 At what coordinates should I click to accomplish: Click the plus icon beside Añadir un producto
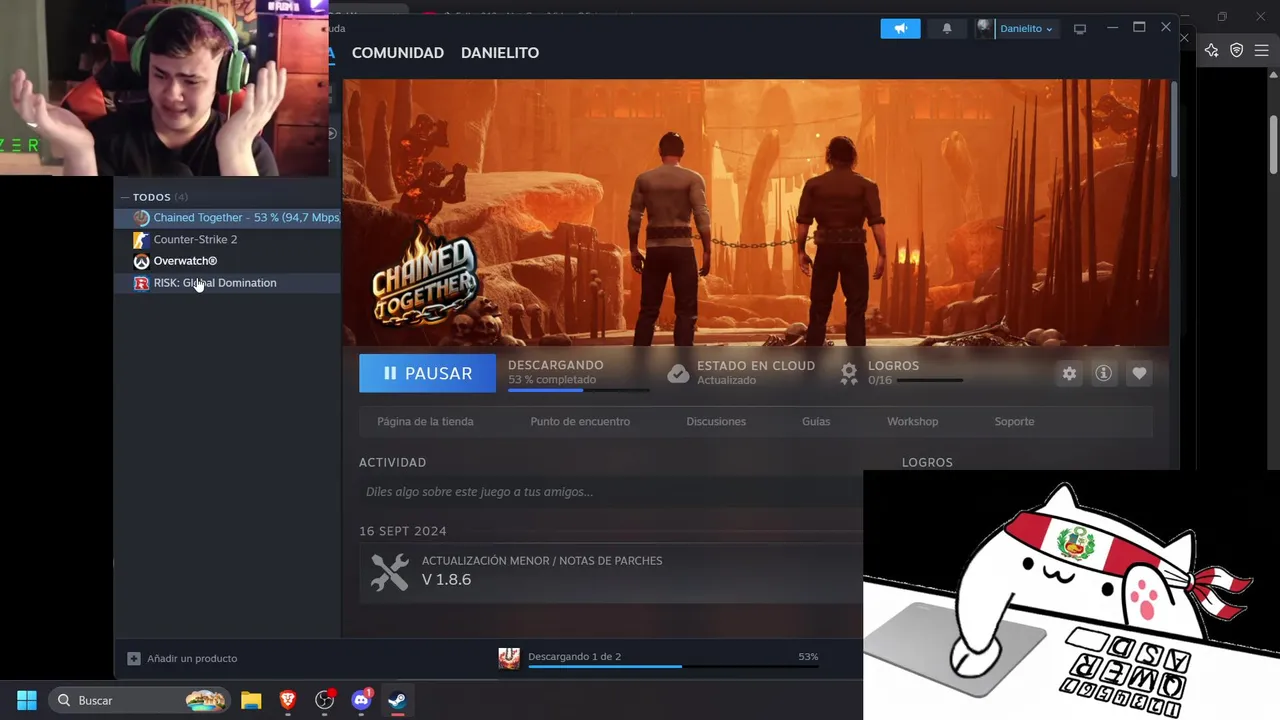point(134,658)
